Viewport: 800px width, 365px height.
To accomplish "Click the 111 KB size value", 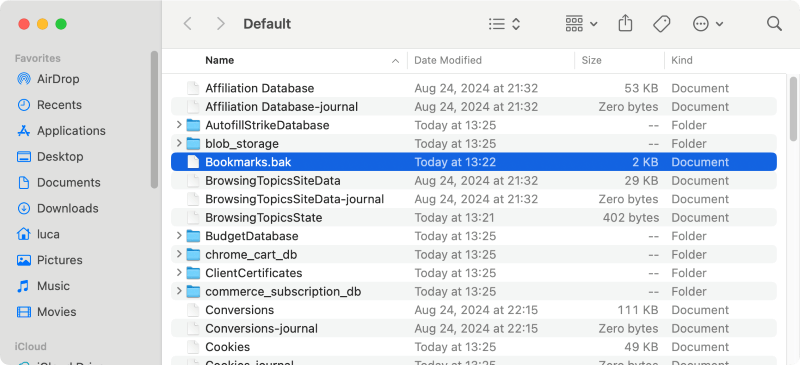I will 638,310.
